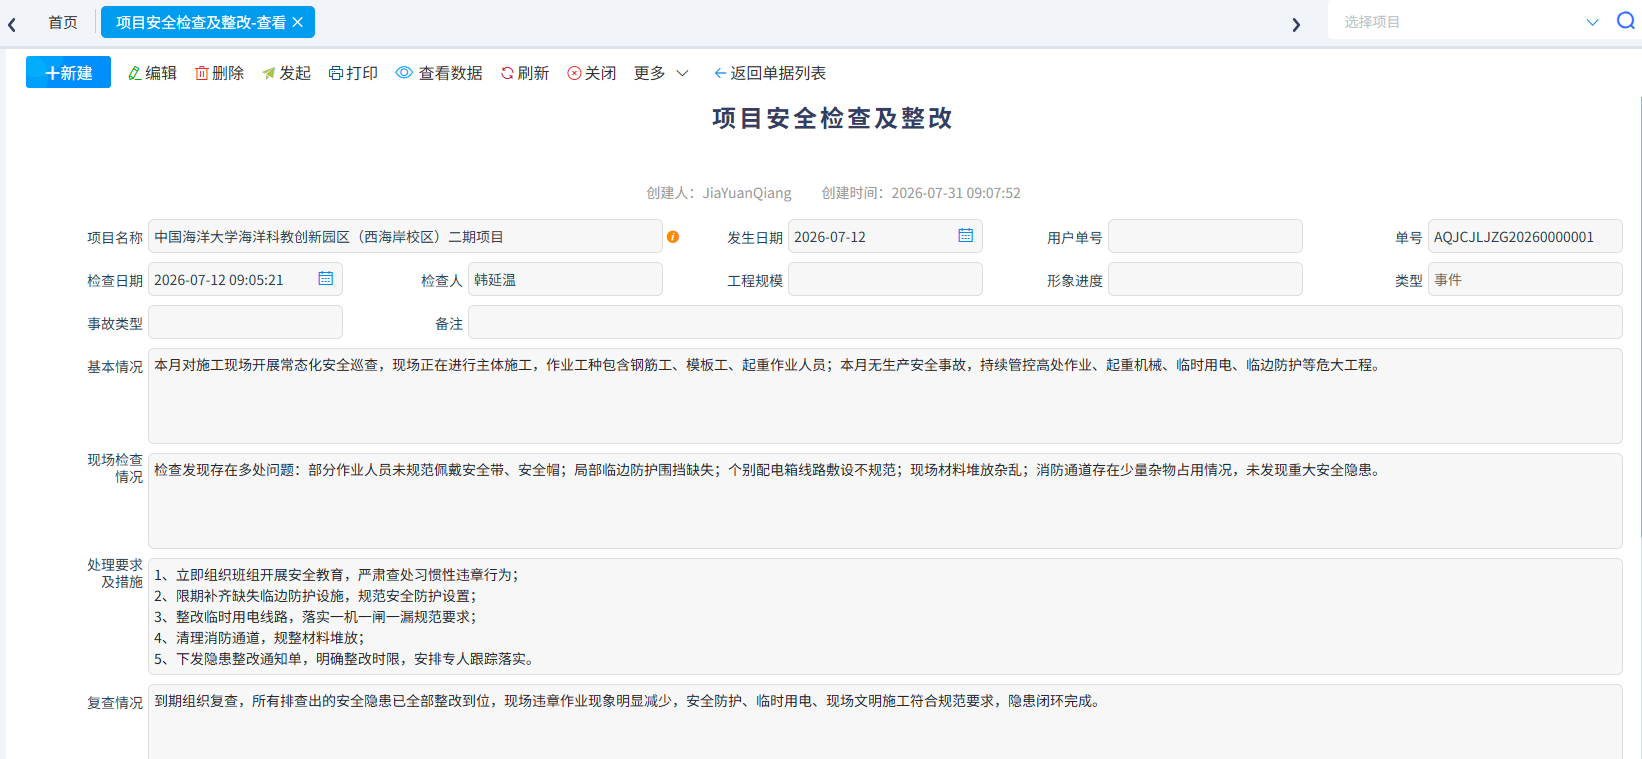This screenshot has height=759, width=1642.
Task: Switch to the 首页 tab
Action: pyautogui.click(x=63, y=22)
